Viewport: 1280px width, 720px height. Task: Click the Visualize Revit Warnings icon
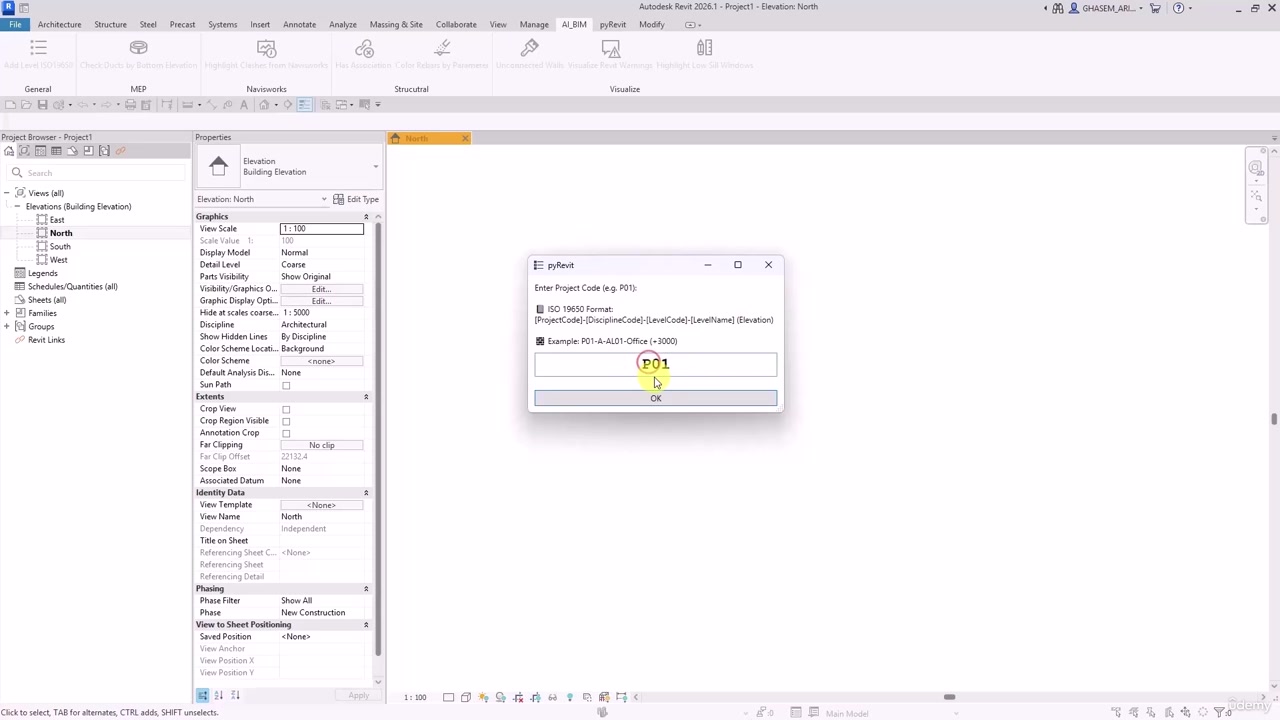click(x=611, y=48)
